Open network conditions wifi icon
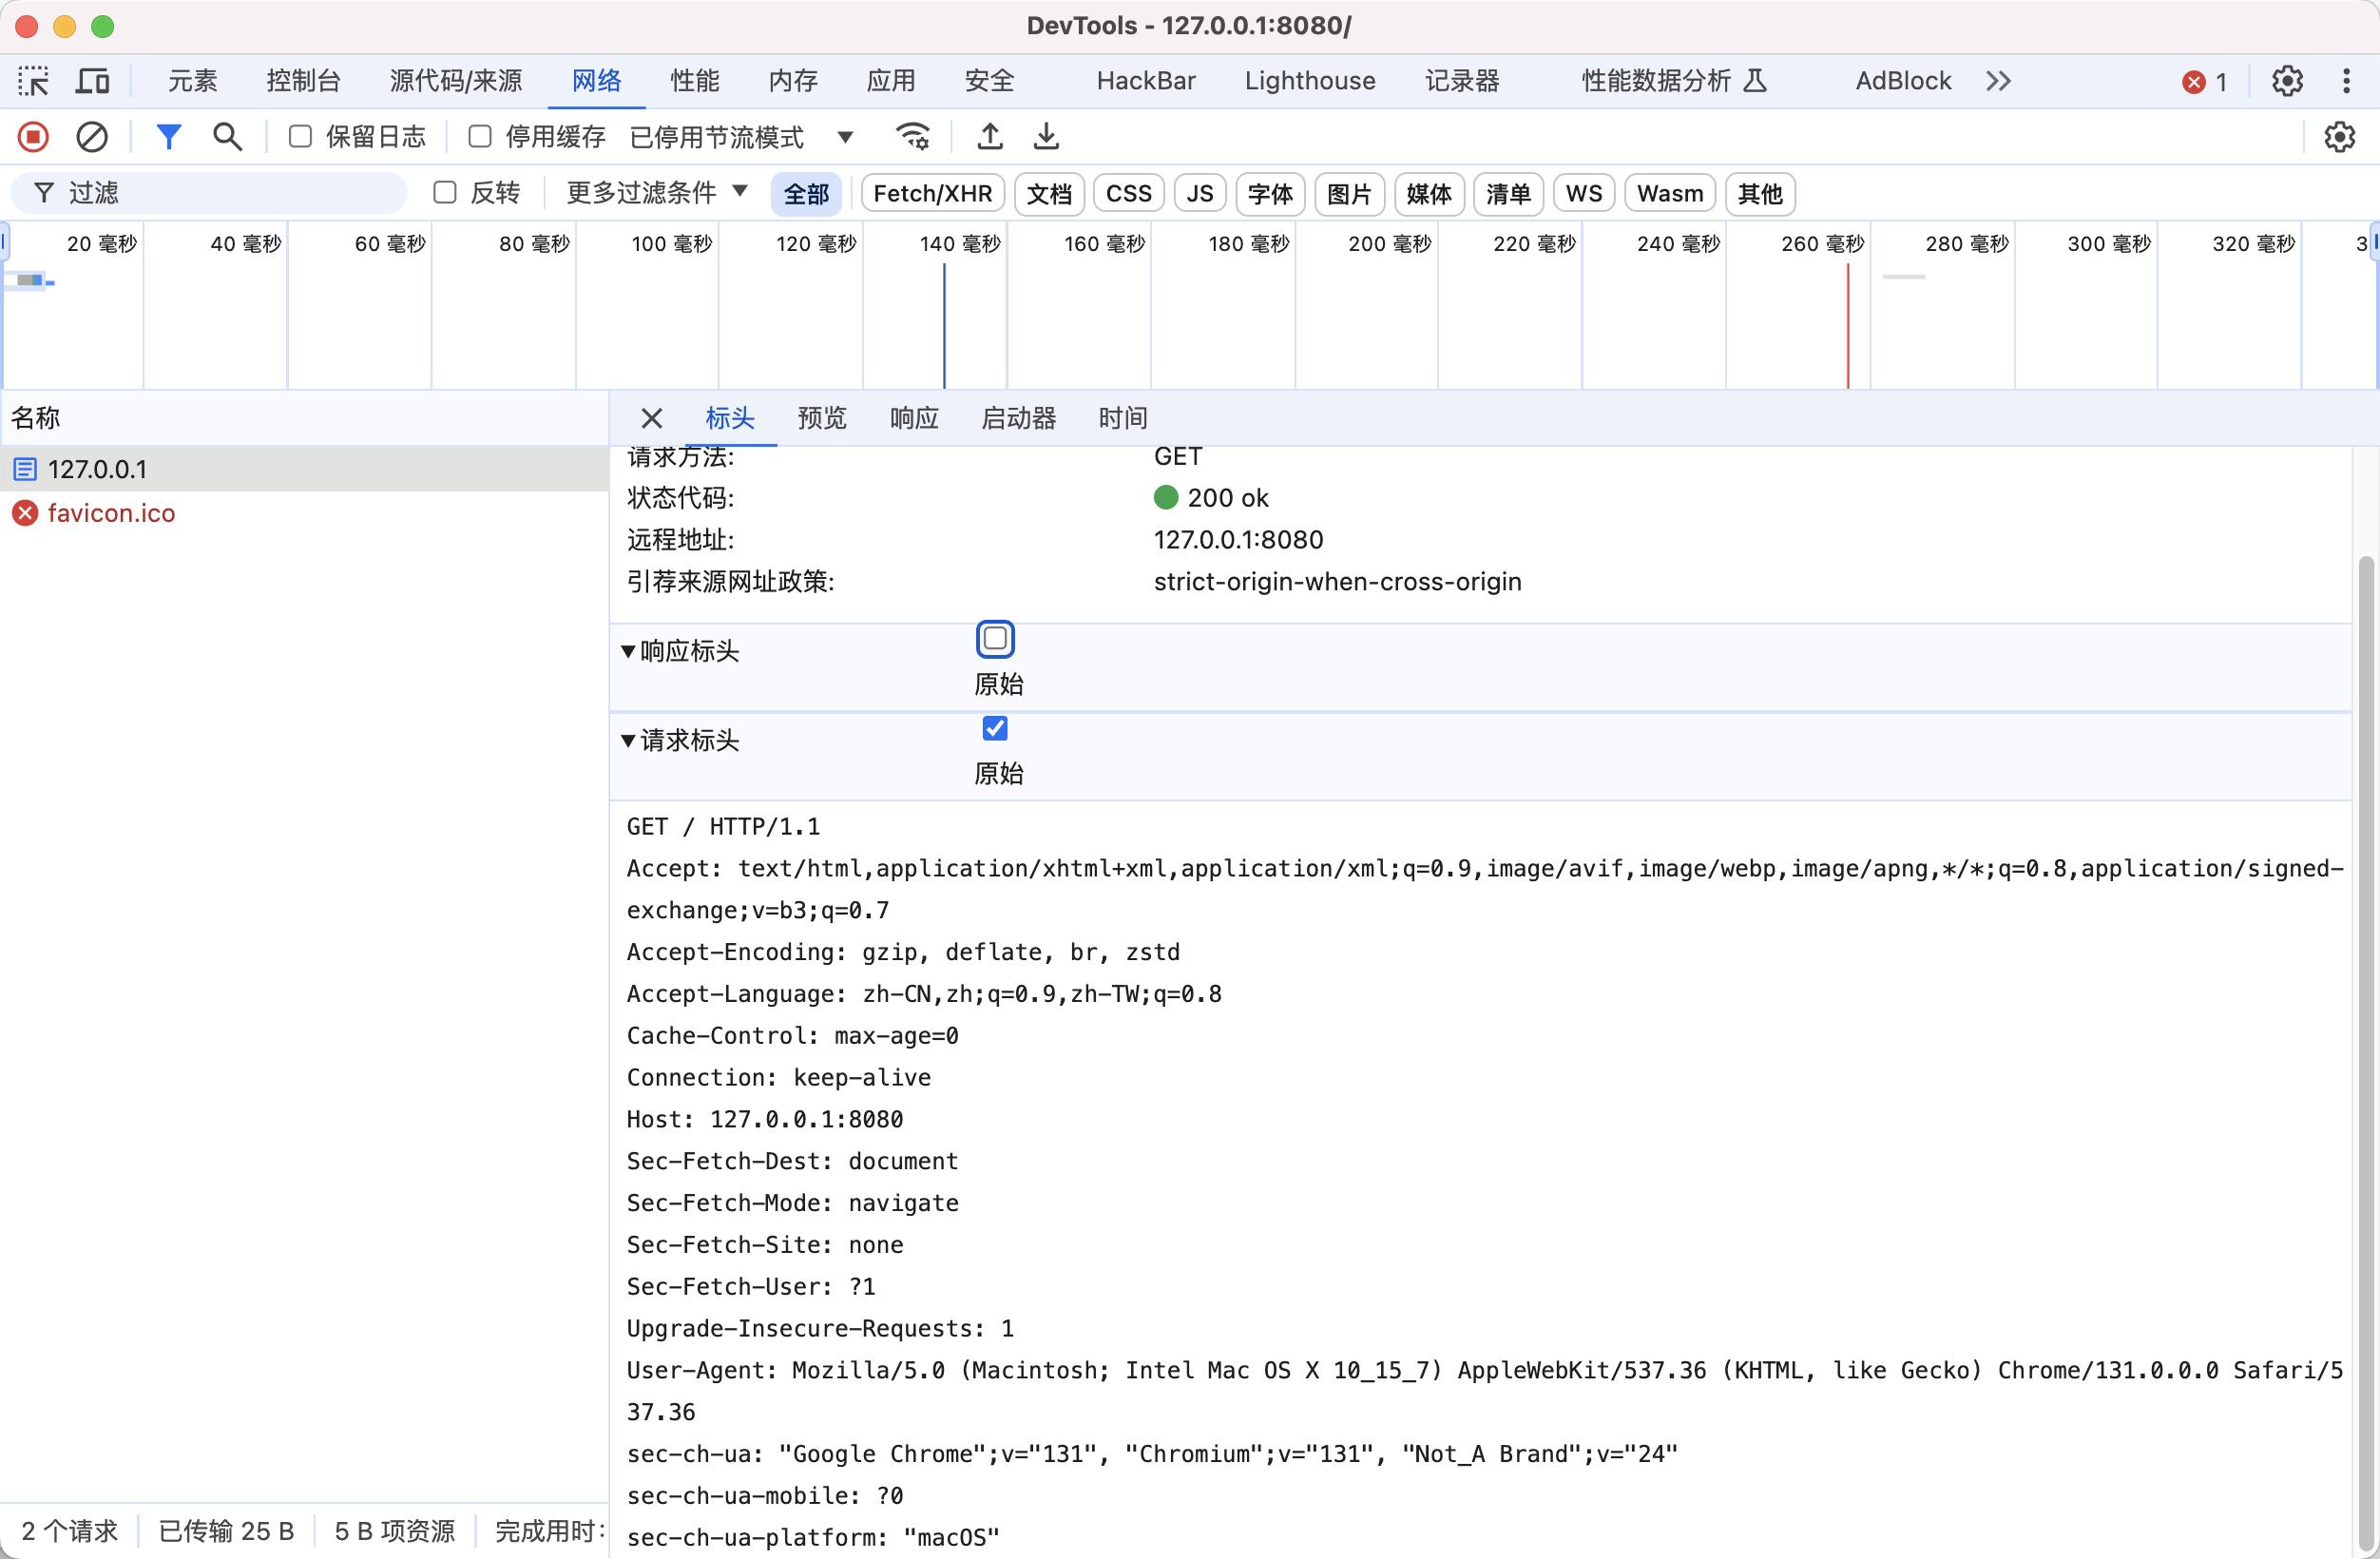The width and height of the screenshot is (2380, 1559). coord(912,137)
